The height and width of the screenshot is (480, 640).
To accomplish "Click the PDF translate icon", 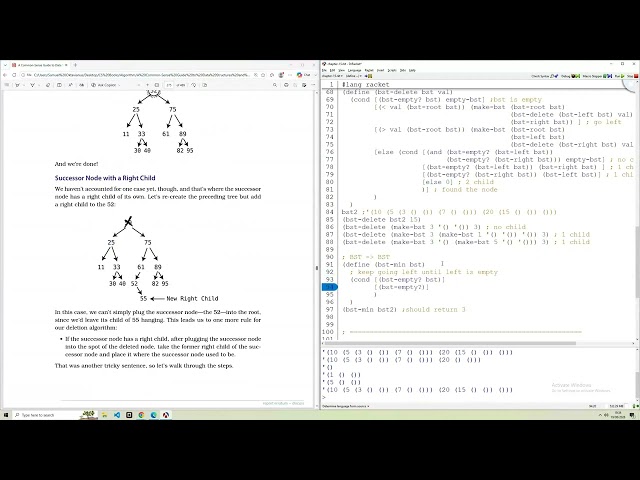I will click(x=81, y=85).
